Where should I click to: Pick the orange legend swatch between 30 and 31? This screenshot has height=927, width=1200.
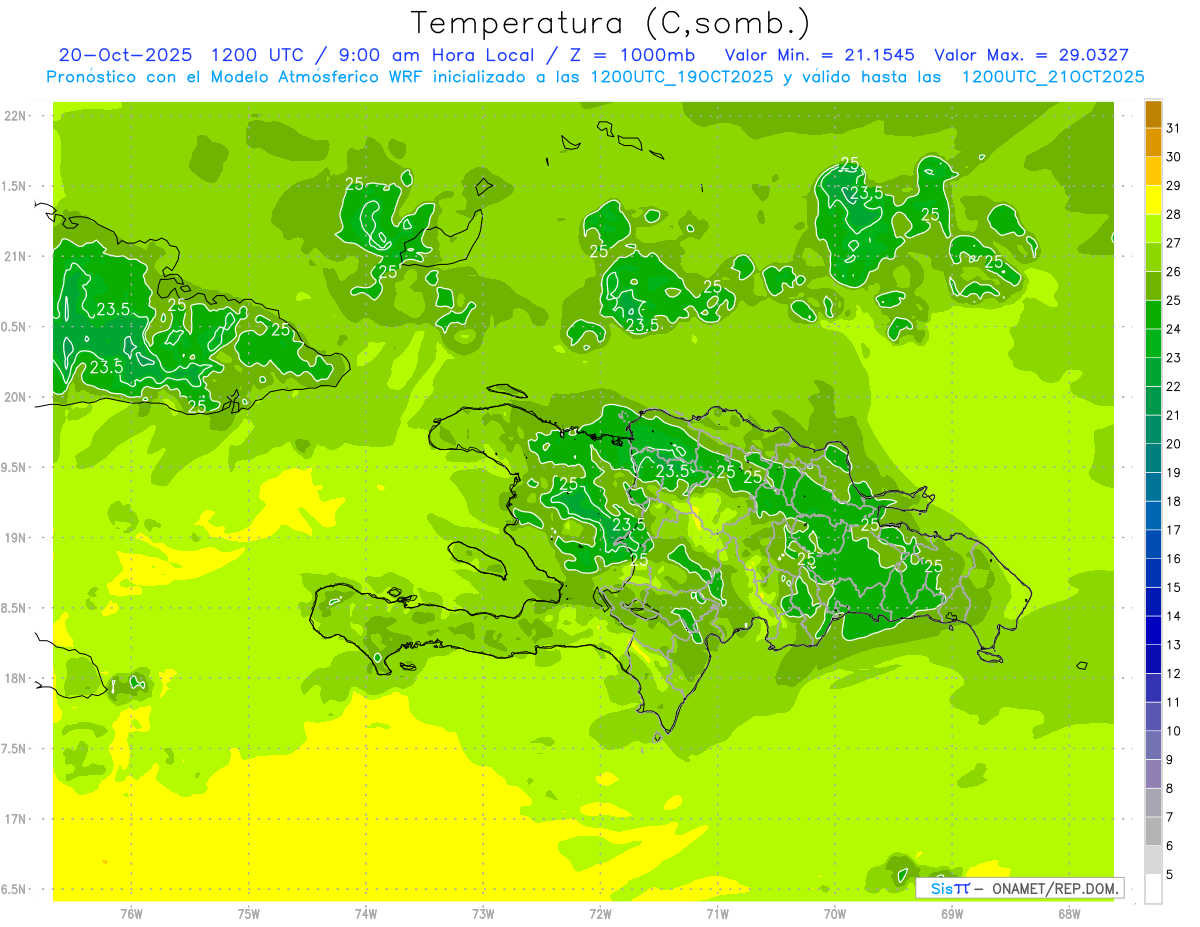(x=1153, y=142)
